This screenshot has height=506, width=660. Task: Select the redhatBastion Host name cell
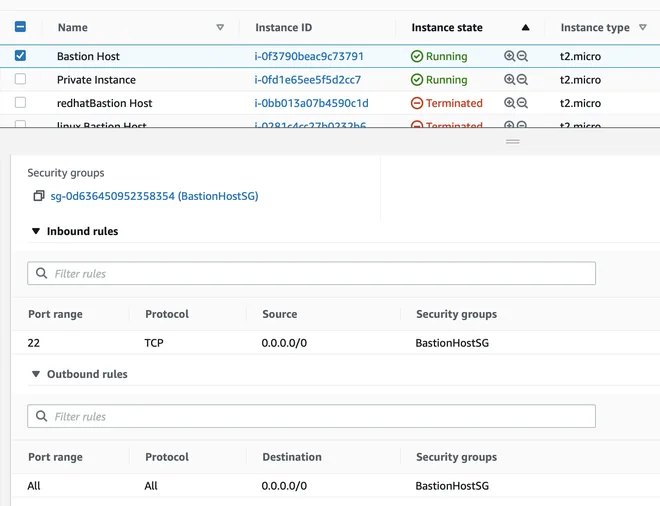[104, 103]
